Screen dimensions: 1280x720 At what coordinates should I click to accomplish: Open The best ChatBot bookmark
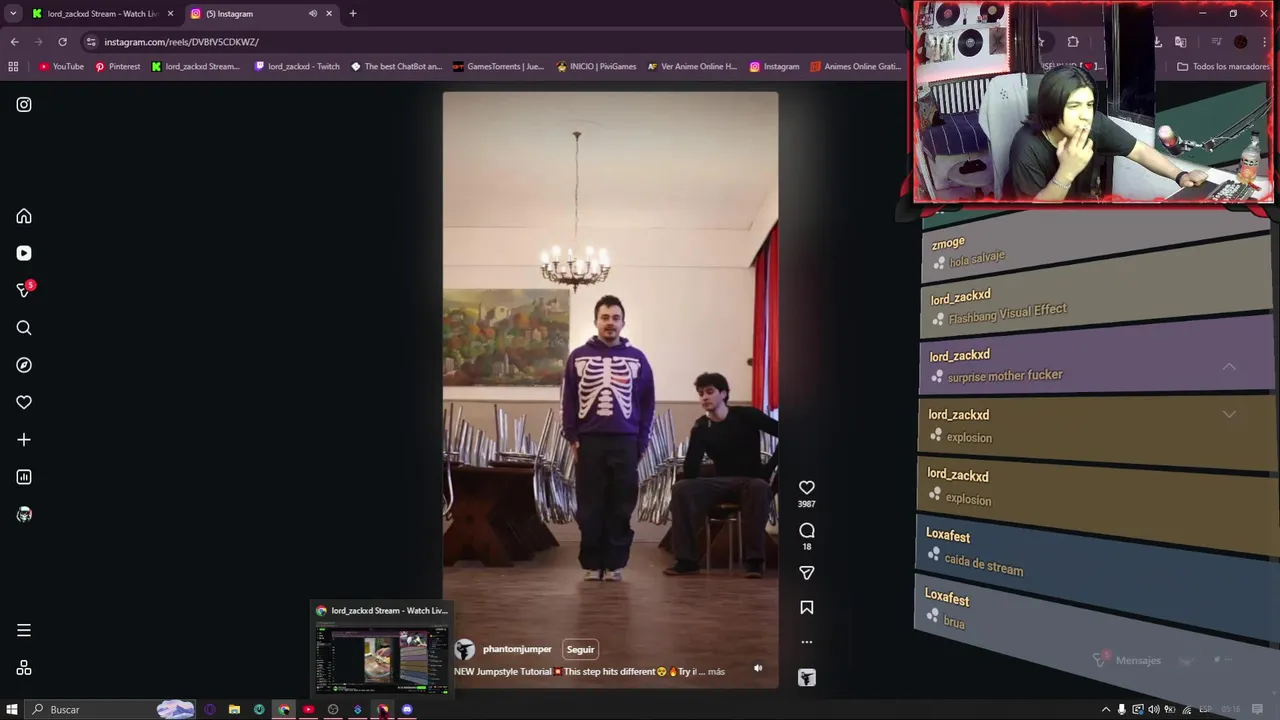coord(396,66)
